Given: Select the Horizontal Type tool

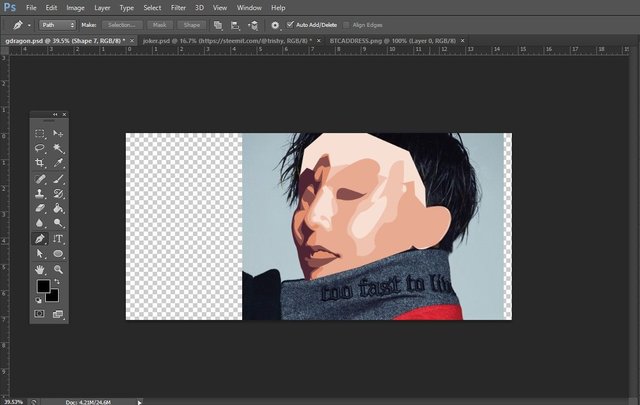Looking at the screenshot, I should tap(58, 239).
